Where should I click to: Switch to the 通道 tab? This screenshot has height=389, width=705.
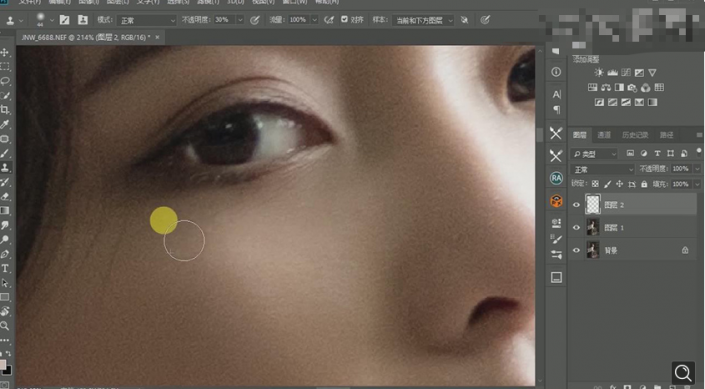click(604, 135)
